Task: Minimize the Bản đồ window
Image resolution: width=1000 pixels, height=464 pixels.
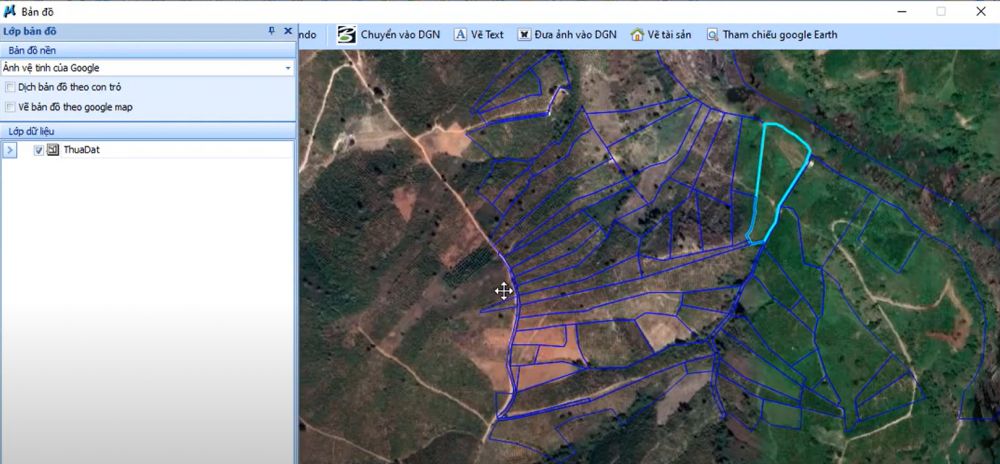Action: click(x=902, y=11)
